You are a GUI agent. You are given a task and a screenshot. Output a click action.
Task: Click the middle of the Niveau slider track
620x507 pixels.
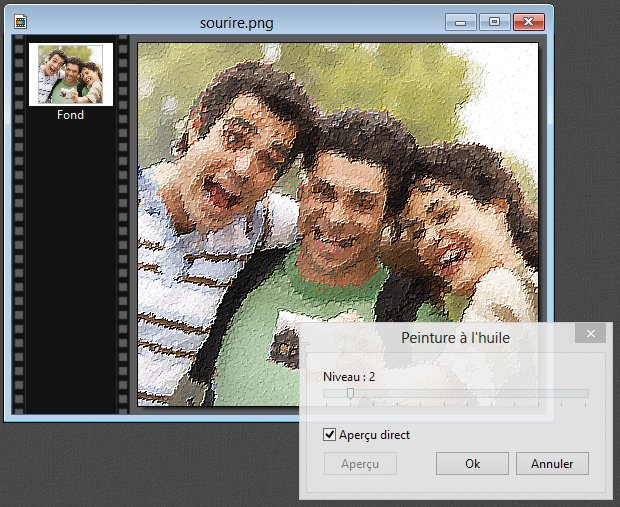456,394
